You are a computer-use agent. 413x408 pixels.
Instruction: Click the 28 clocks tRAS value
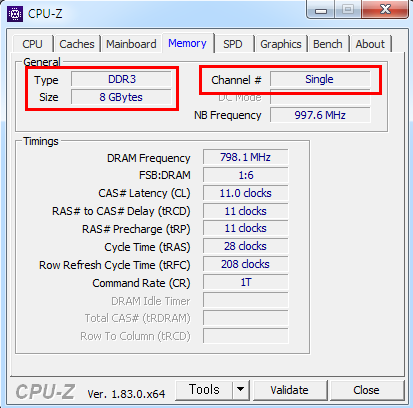click(x=246, y=246)
